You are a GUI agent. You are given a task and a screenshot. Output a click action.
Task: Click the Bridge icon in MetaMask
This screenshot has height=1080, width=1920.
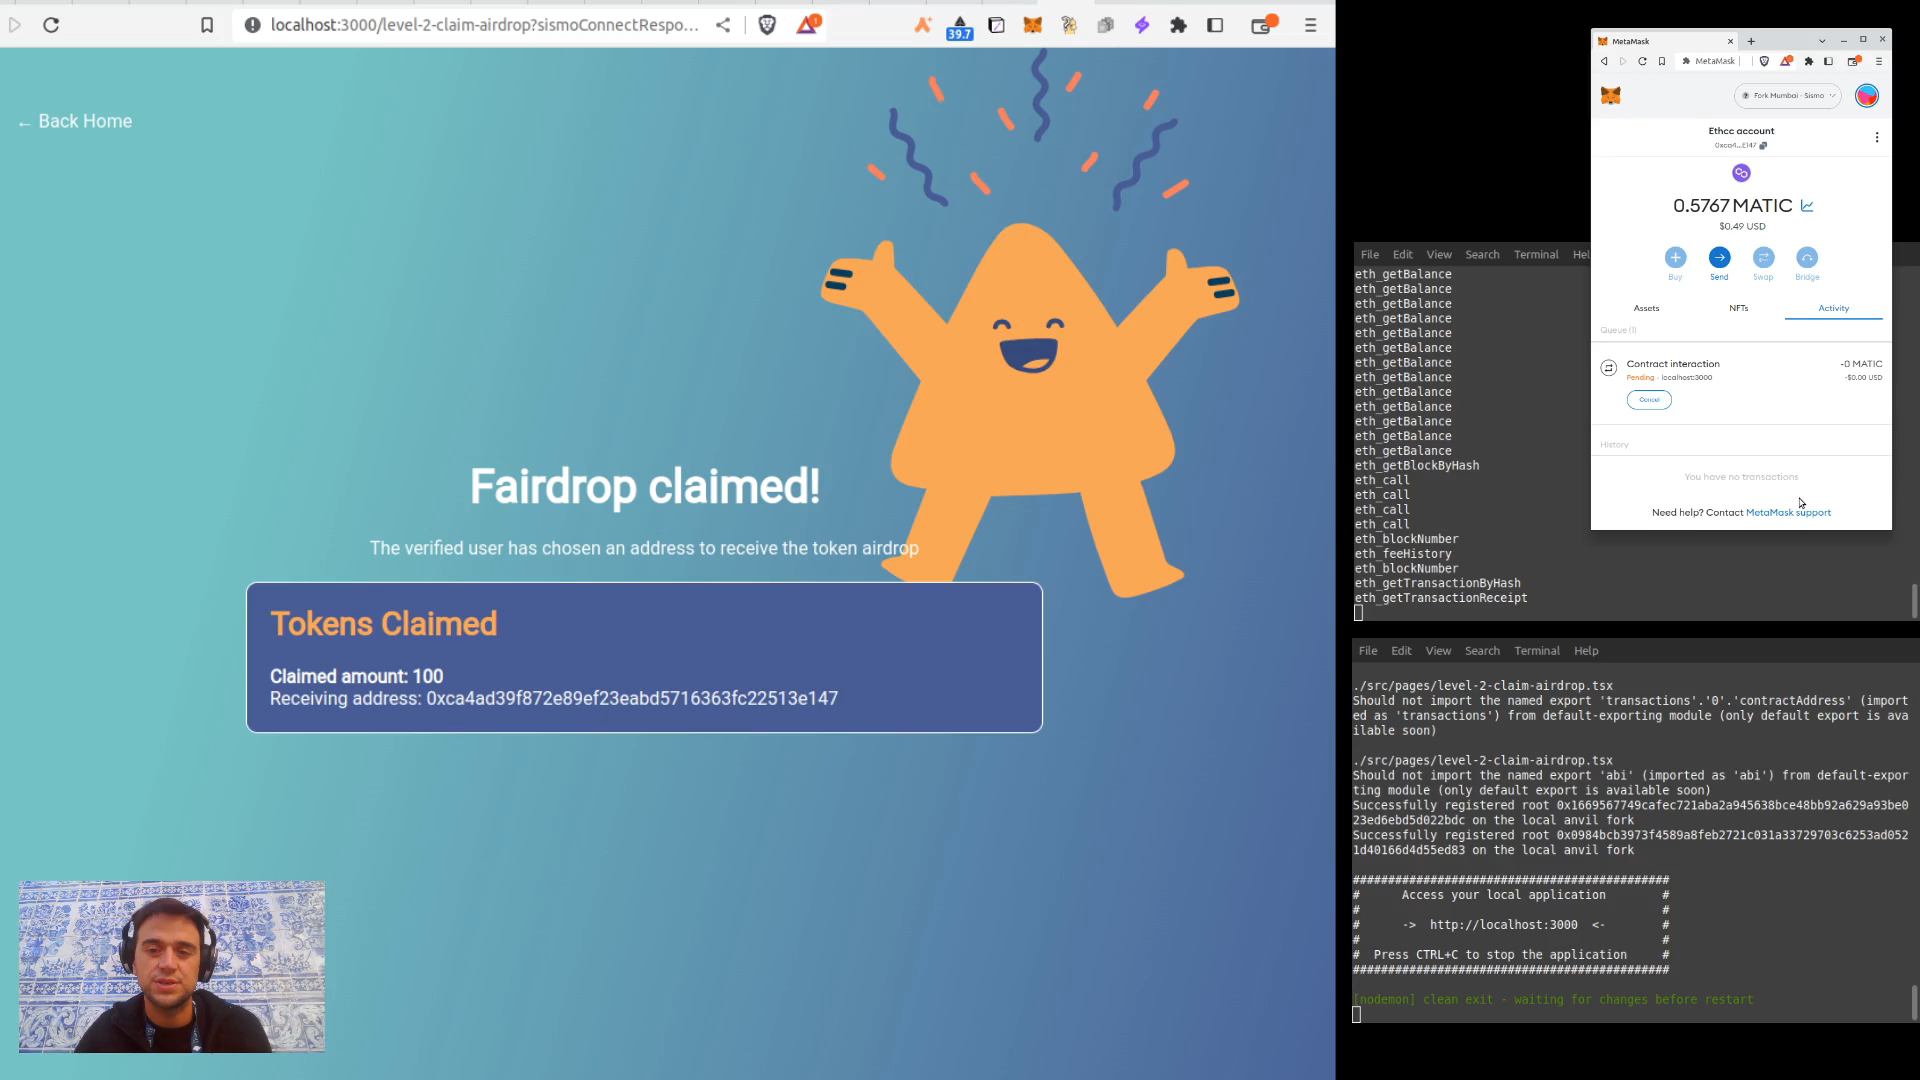pyautogui.click(x=1806, y=258)
